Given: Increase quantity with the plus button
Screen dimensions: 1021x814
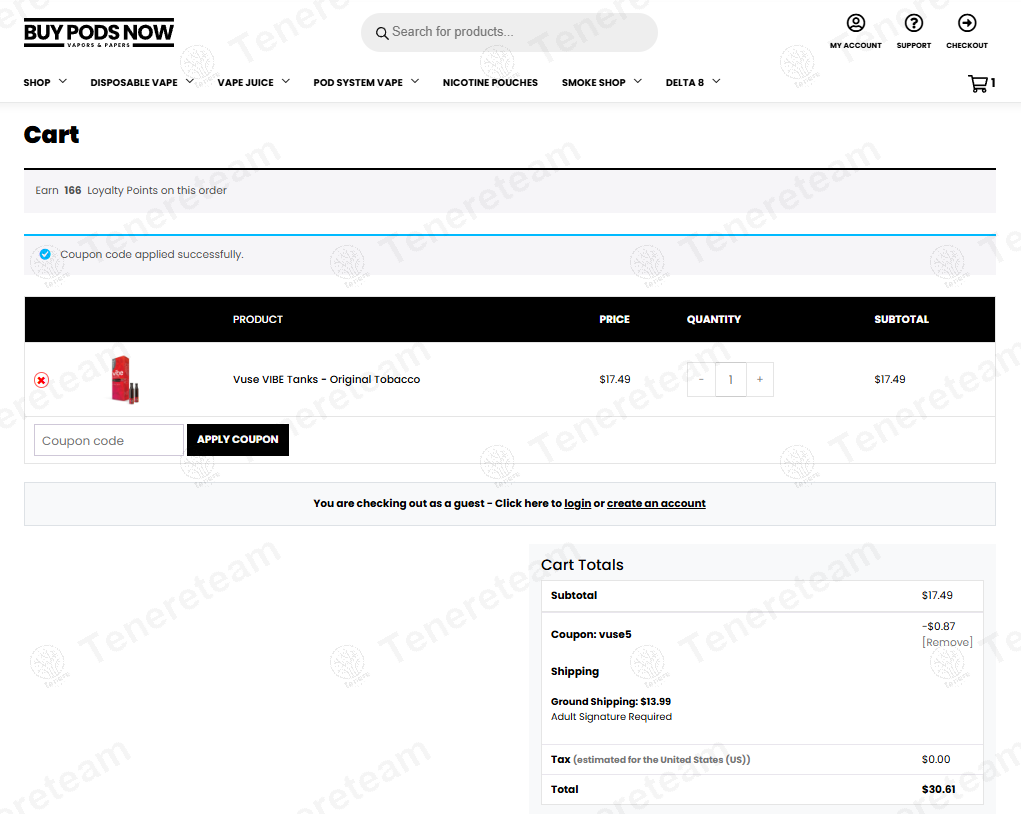Looking at the screenshot, I should click(760, 380).
